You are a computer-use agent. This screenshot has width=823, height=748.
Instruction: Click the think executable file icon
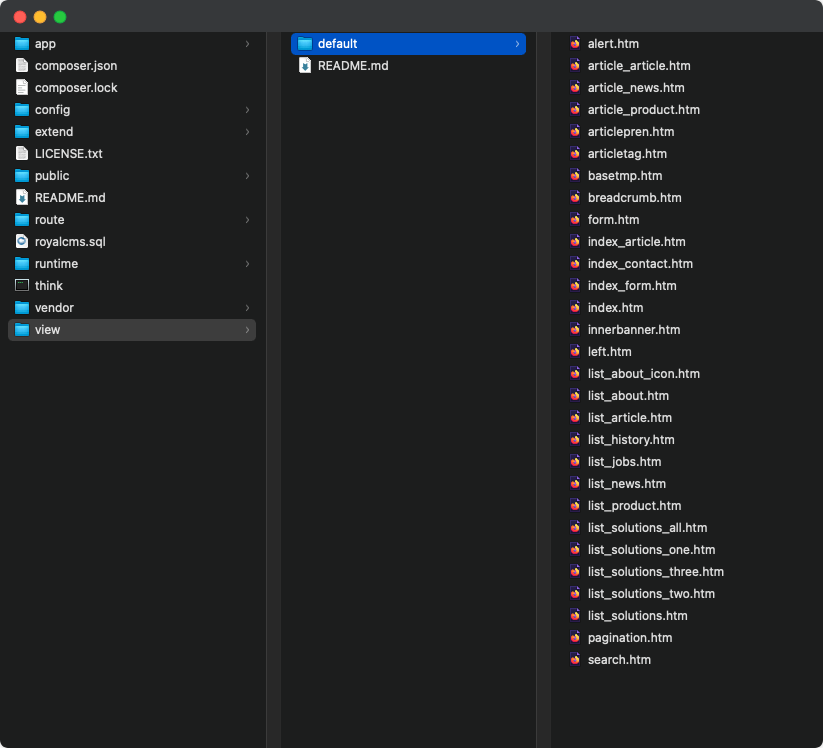pyautogui.click(x=22, y=286)
